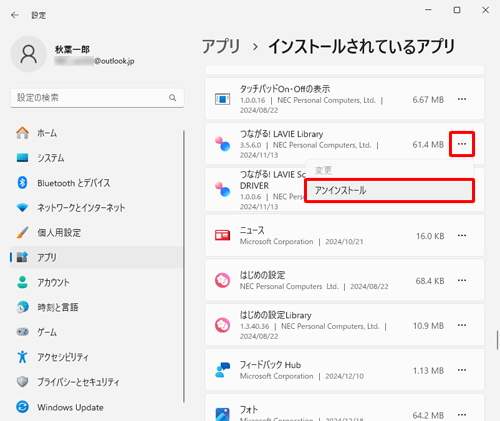Viewport: 500px width, 421px height.
Task: Open ネットワークとインターネット settings
Action: pos(97,208)
